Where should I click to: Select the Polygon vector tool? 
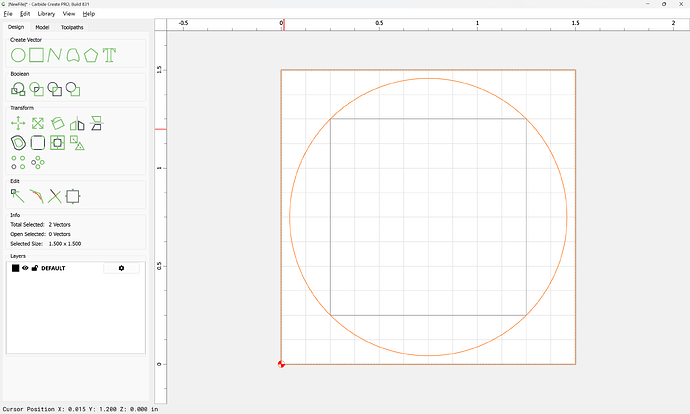click(x=91, y=55)
